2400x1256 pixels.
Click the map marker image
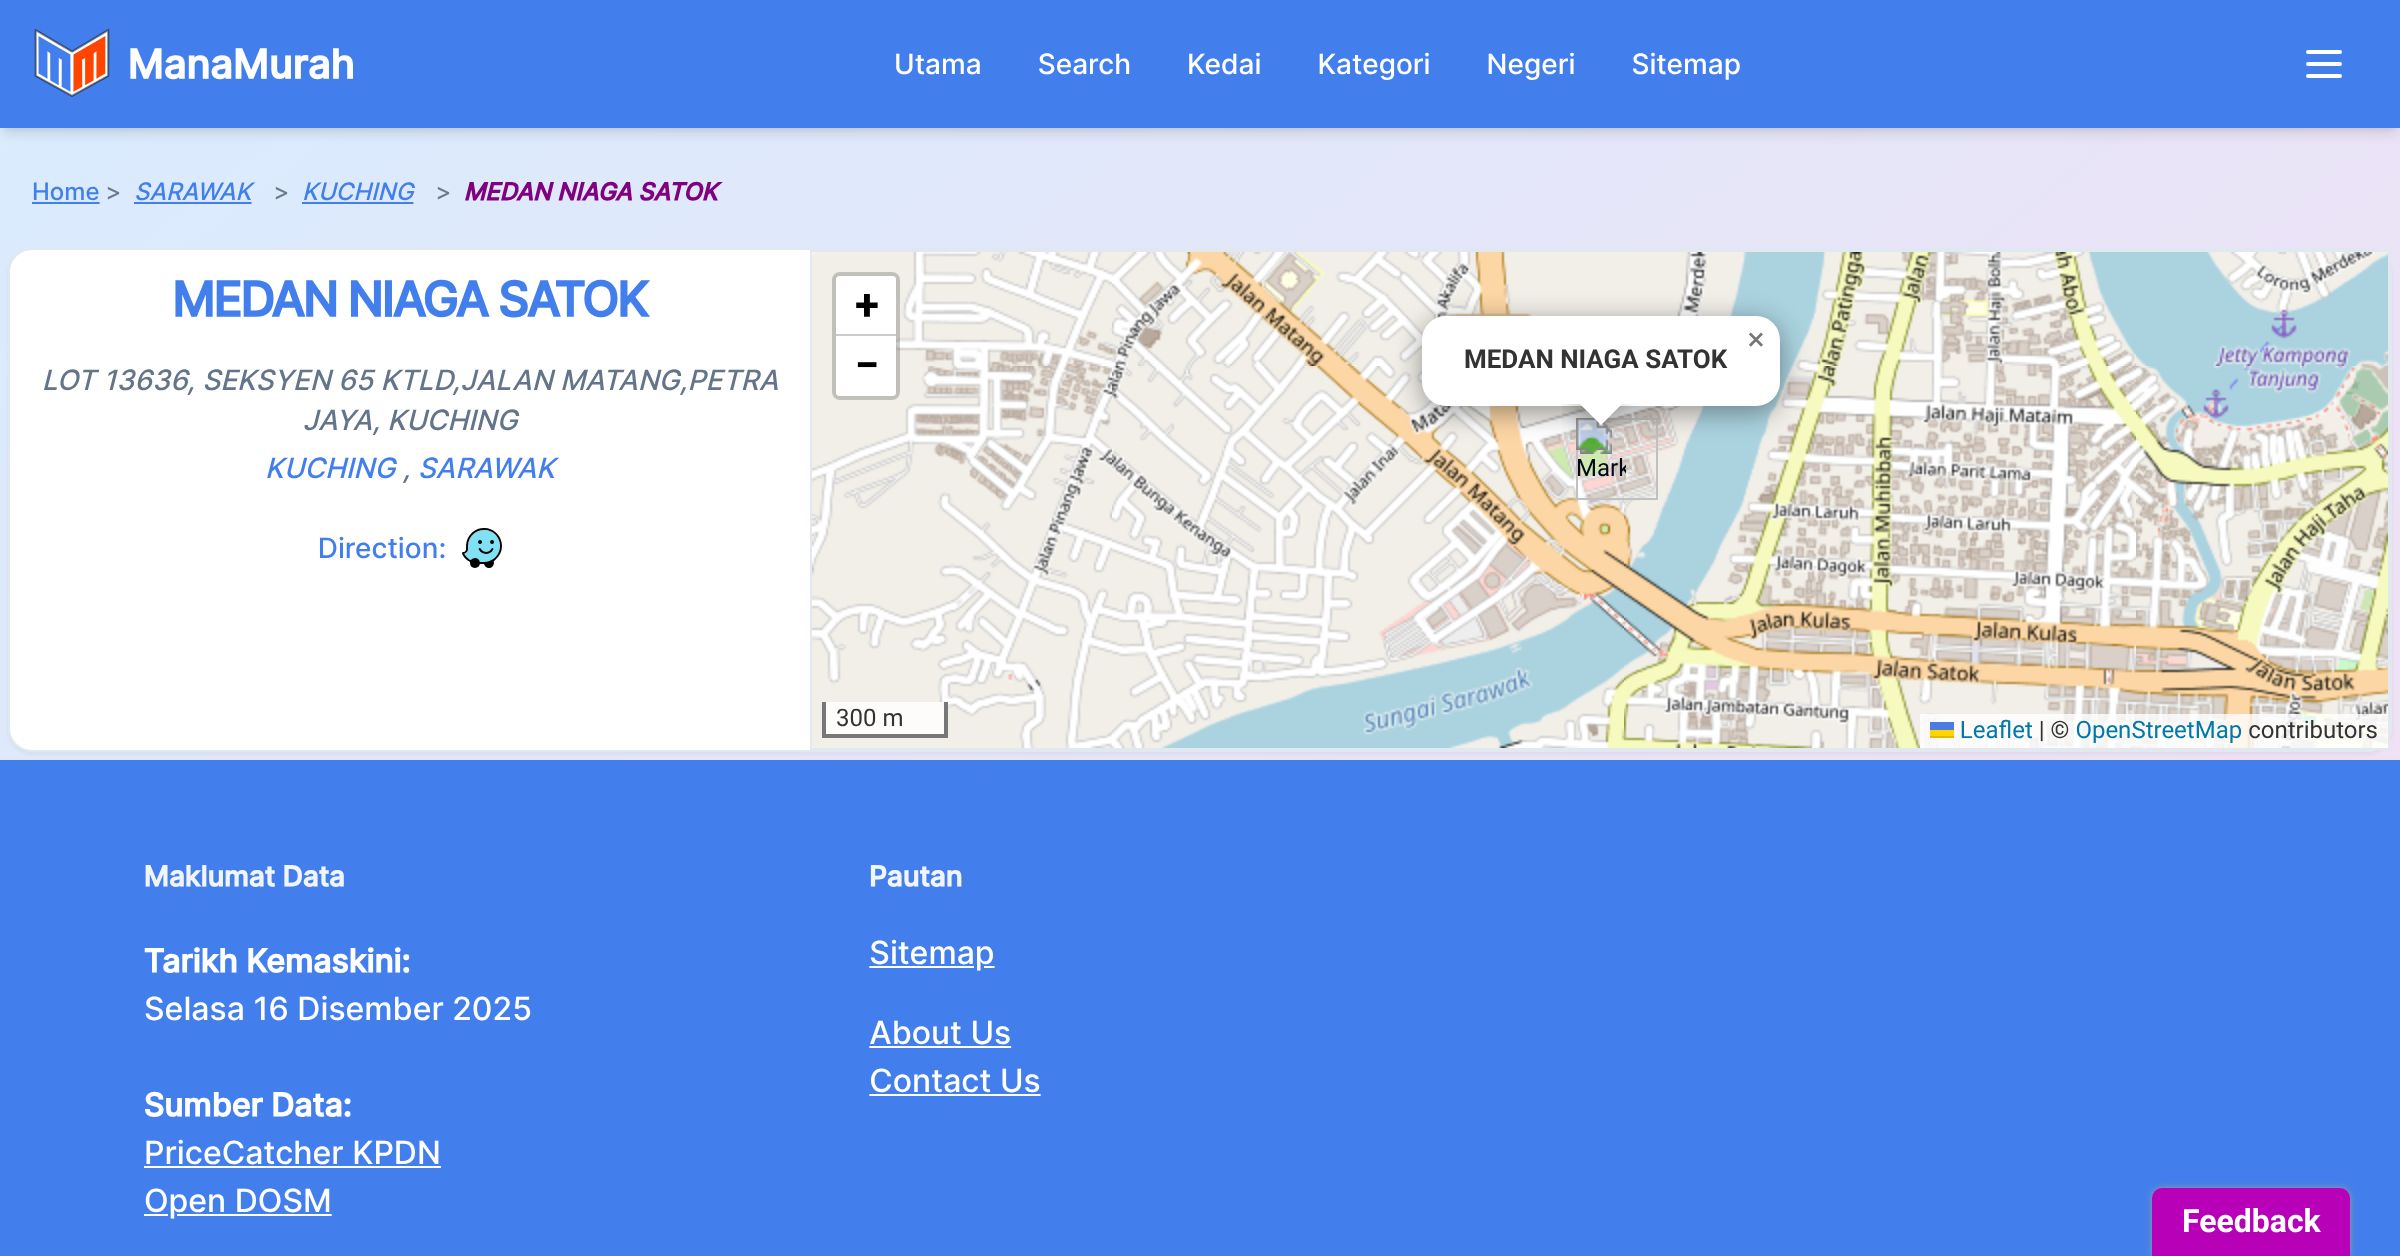(1594, 440)
